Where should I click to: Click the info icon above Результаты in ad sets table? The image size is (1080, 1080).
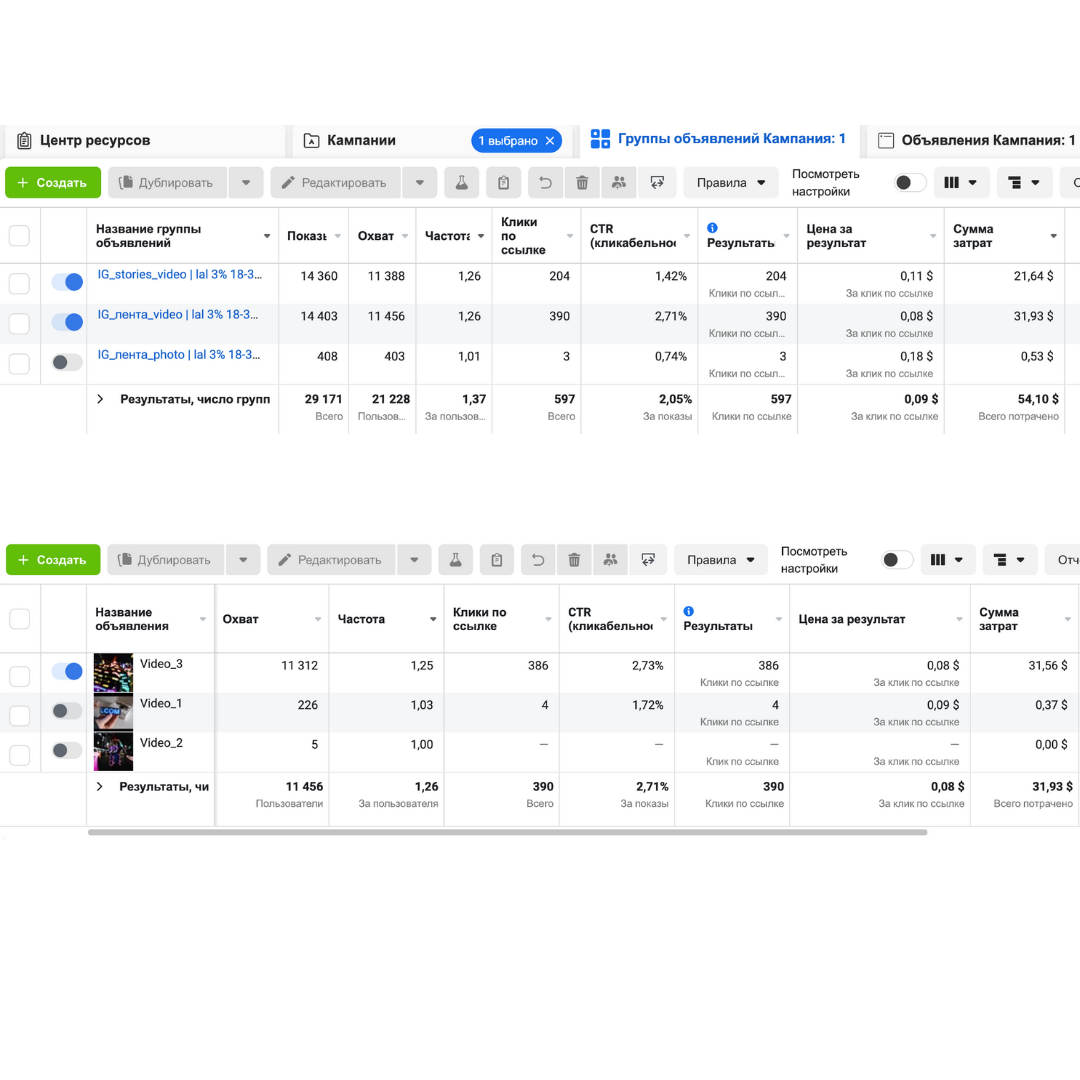coord(712,228)
